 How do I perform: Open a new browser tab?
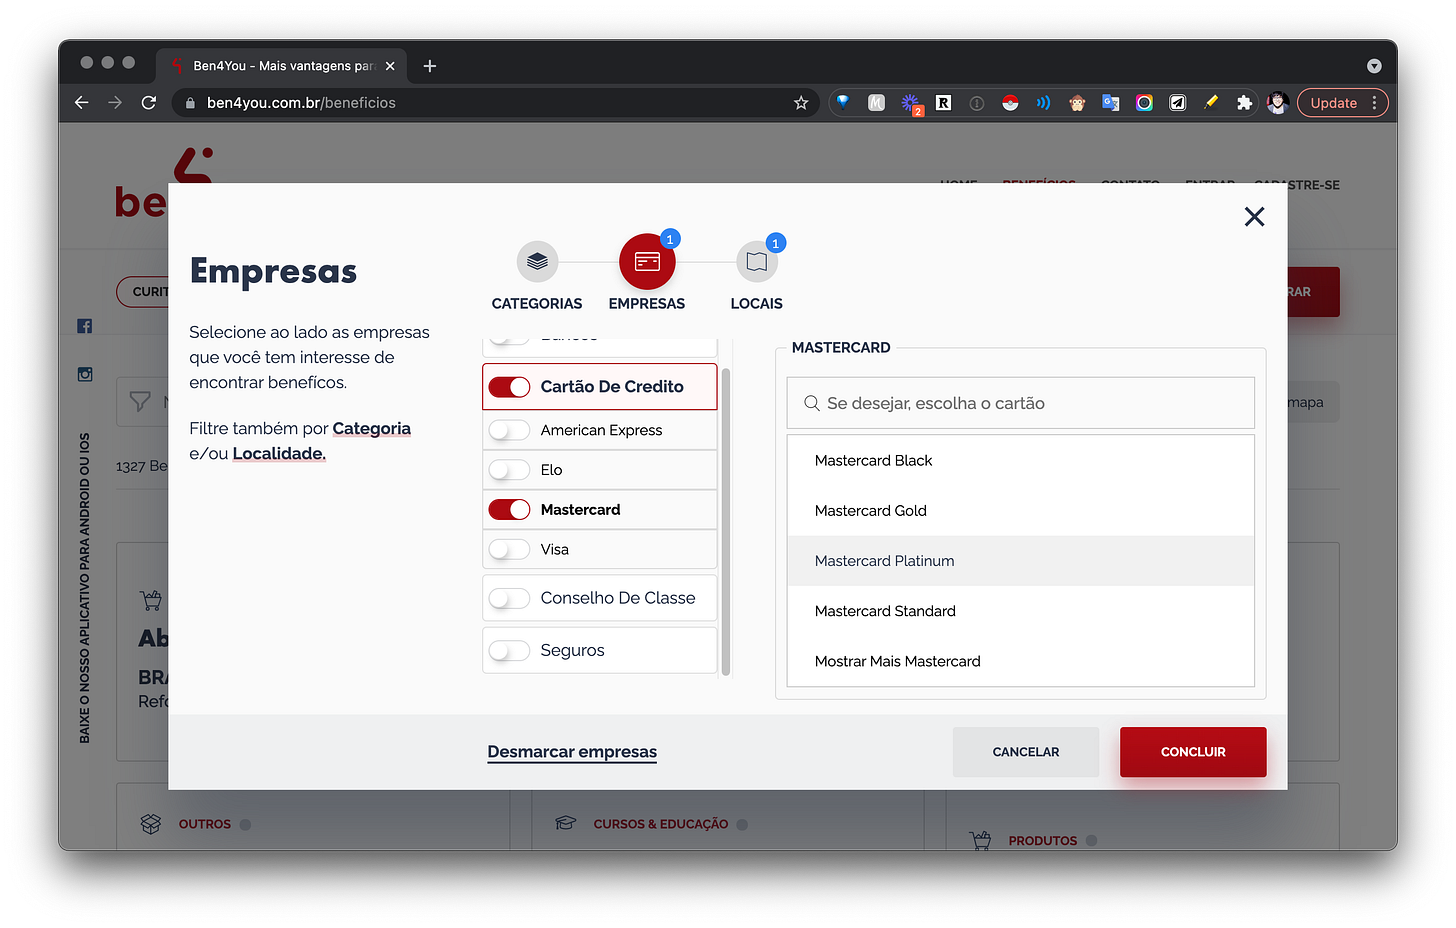click(x=430, y=66)
